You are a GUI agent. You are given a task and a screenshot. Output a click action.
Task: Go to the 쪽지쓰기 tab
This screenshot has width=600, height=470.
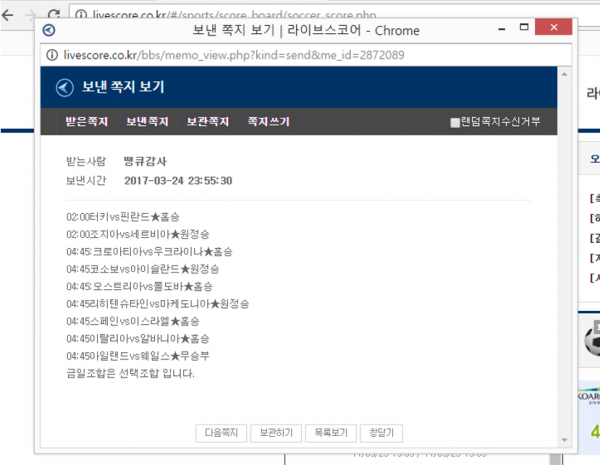click(x=268, y=122)
